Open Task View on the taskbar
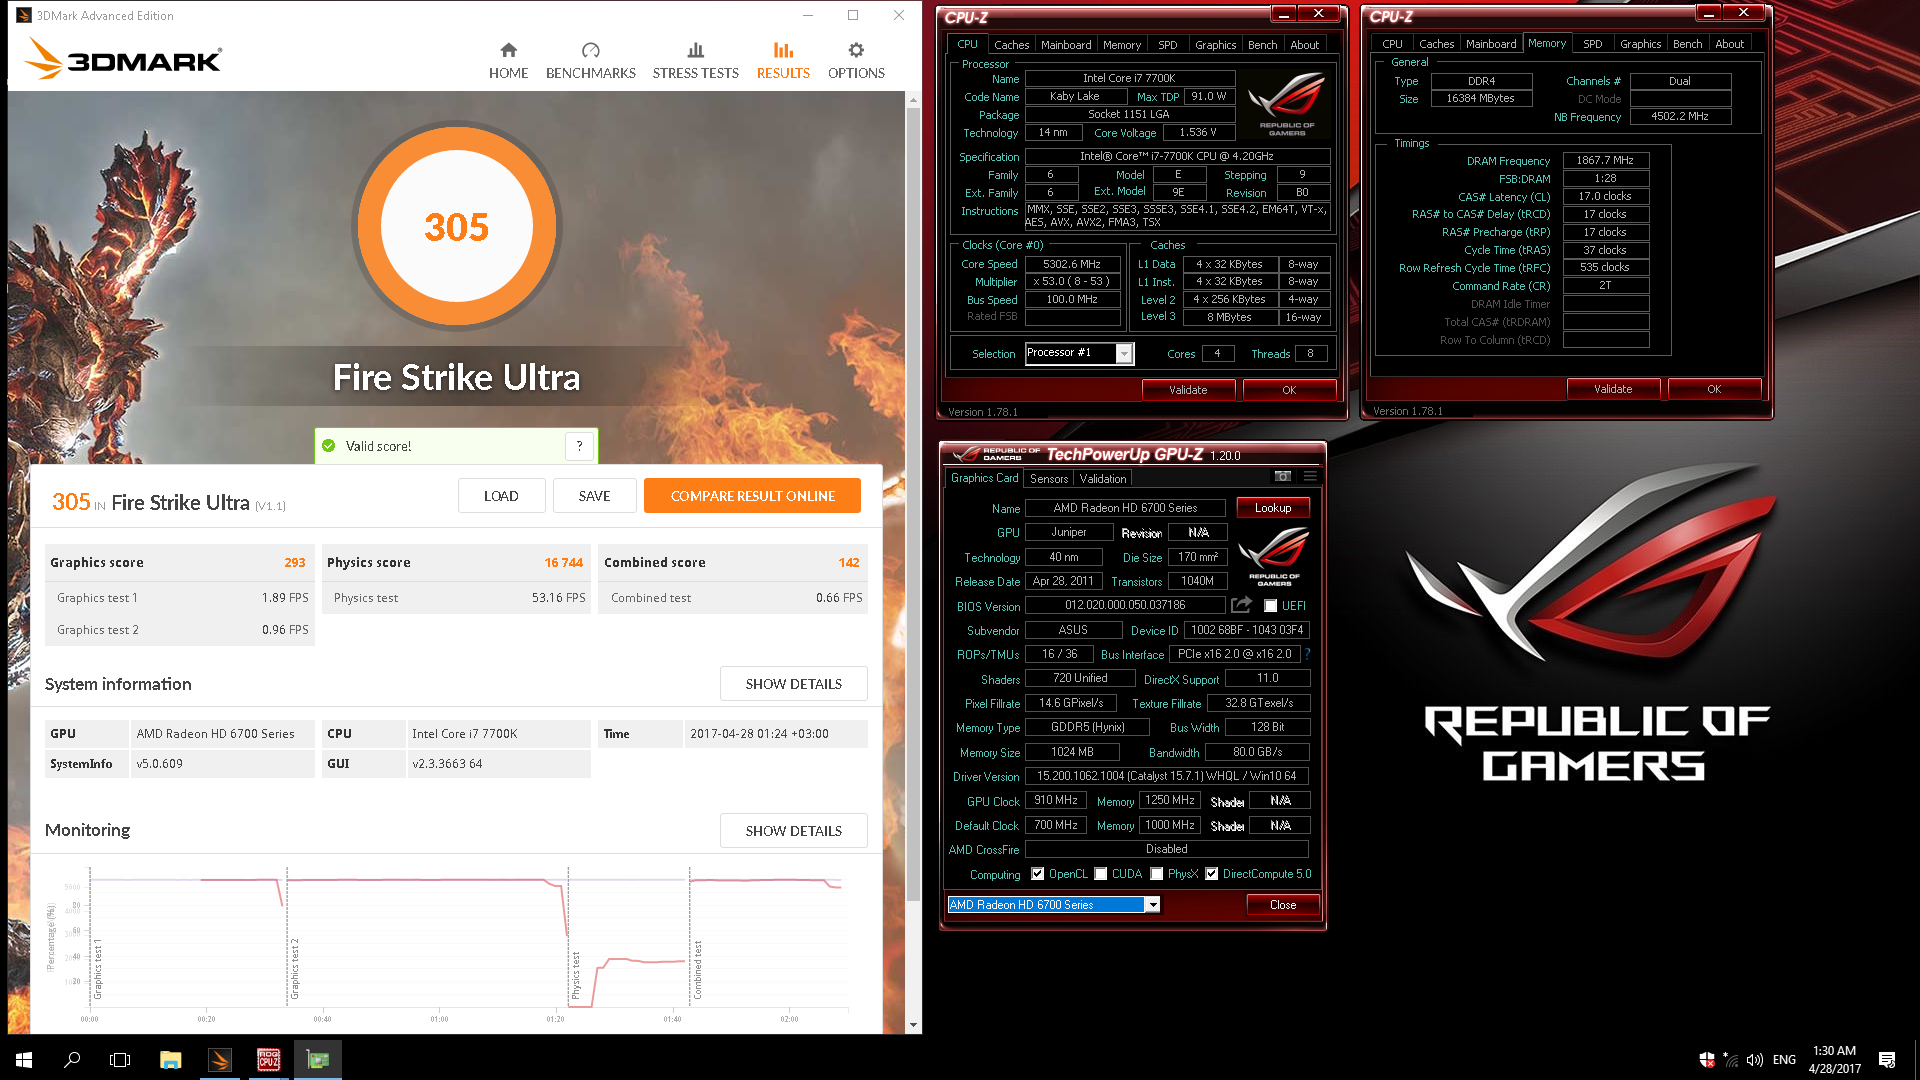This screenshot has height=1080, width=1920. pyautogui.click(x=120, y=1060)
